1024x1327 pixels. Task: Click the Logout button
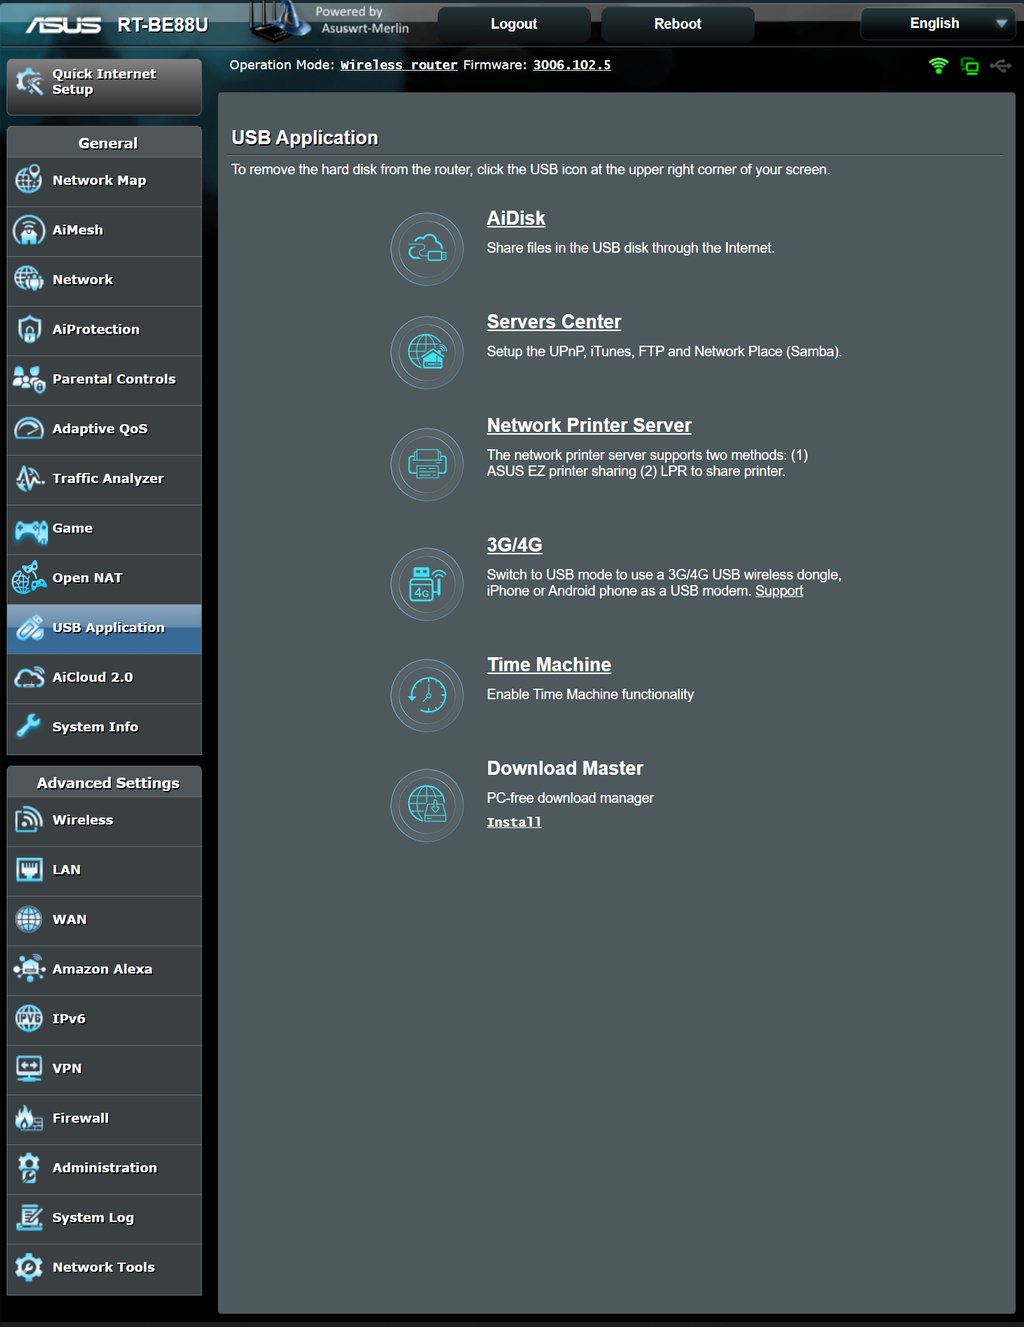(x=514, y=24)
